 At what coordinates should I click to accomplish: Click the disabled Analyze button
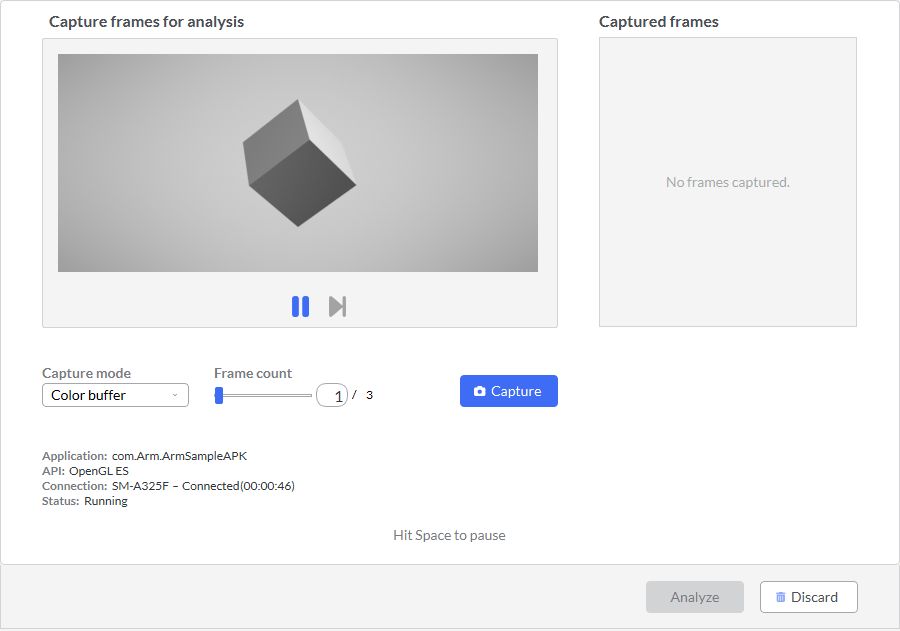[x=695, y=597]
